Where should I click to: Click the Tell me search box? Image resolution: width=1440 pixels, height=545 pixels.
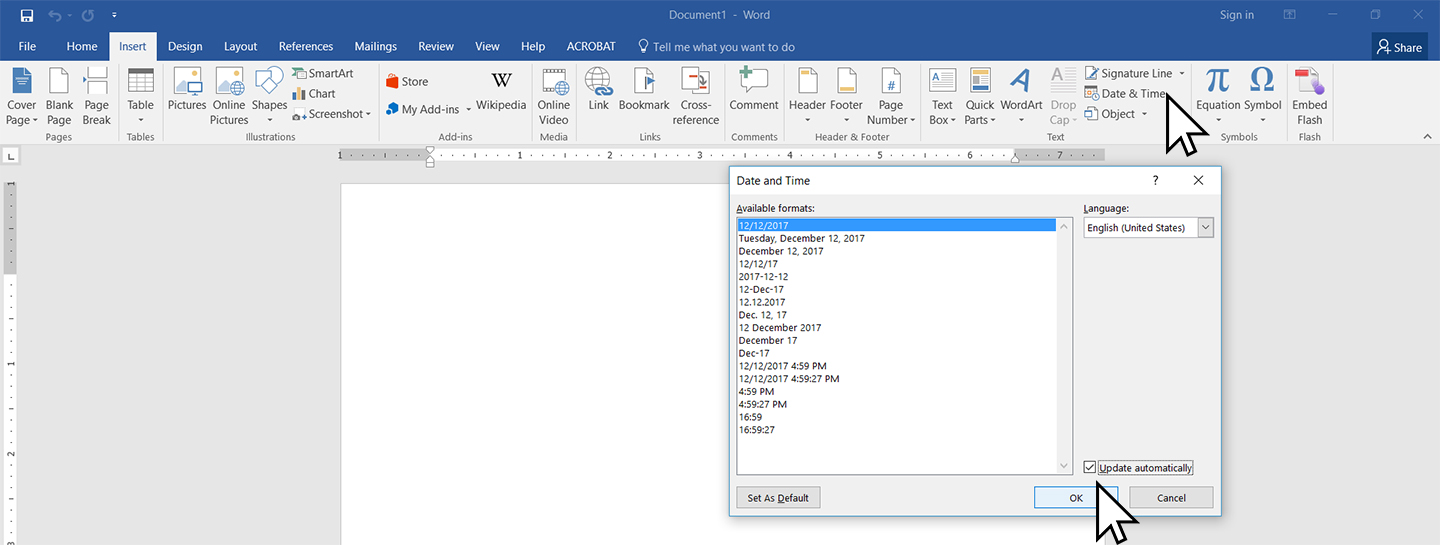(716, 47)
